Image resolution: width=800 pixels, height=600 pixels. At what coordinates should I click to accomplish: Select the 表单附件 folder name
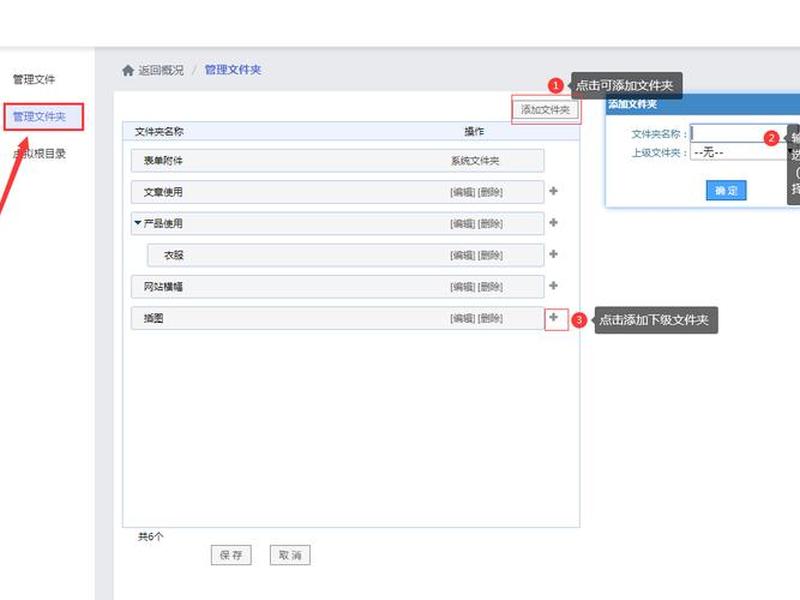coord(163,161)
